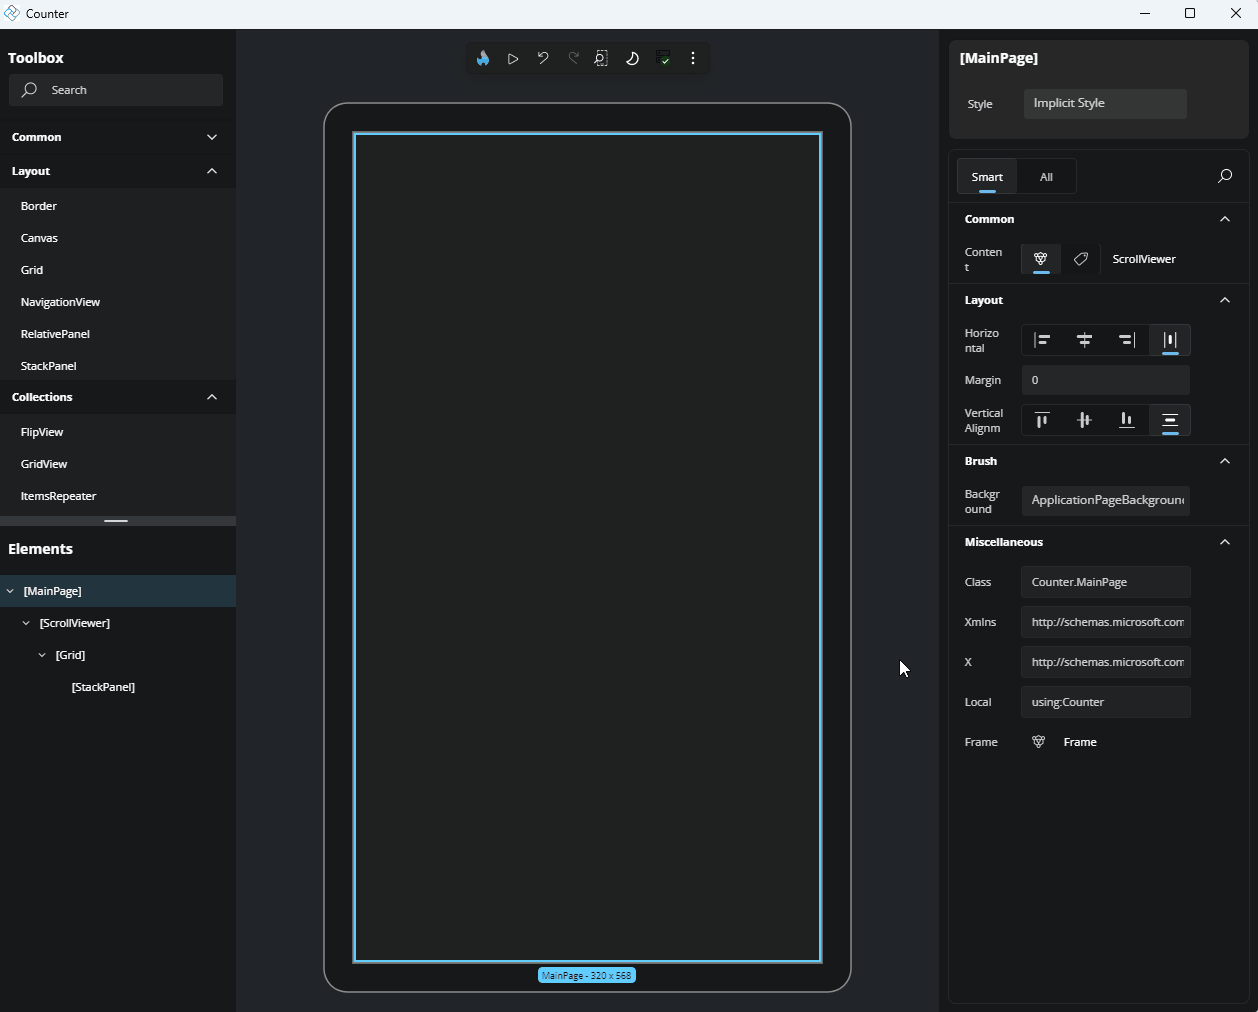
Task: Toggle the theme with the moon icon
Action: (632, 58)
